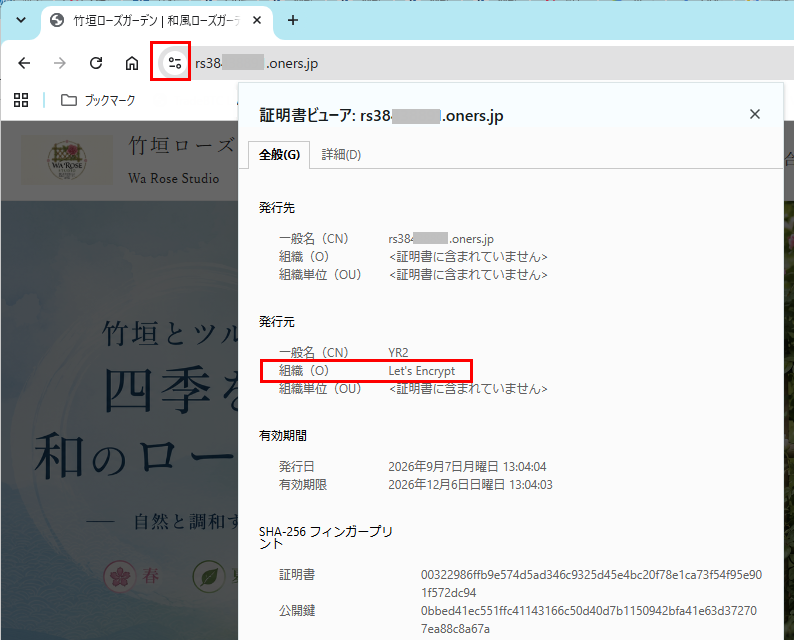Click the 発行先 section heading
794x640 pixels.
pyautogui.click(x=276, y=208)
